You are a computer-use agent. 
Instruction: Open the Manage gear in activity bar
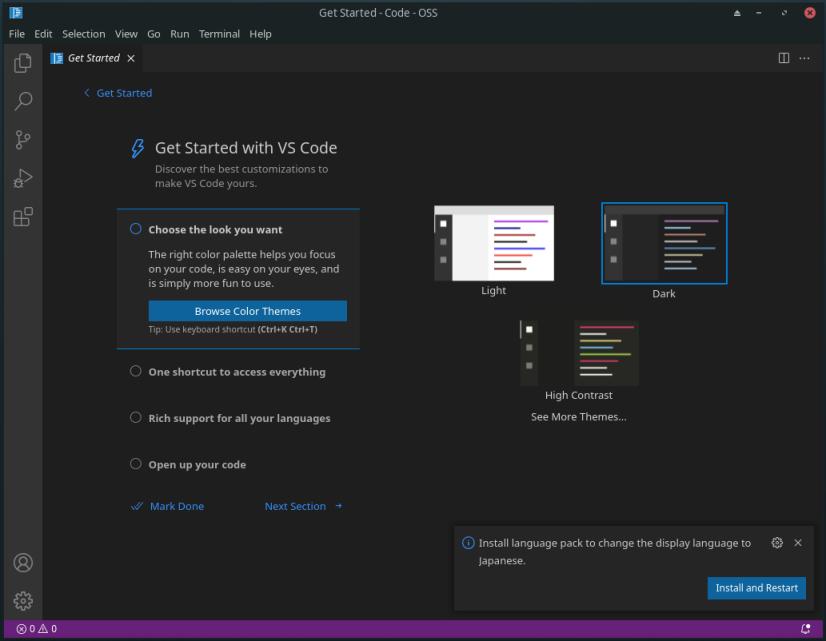tap(23, 600)
